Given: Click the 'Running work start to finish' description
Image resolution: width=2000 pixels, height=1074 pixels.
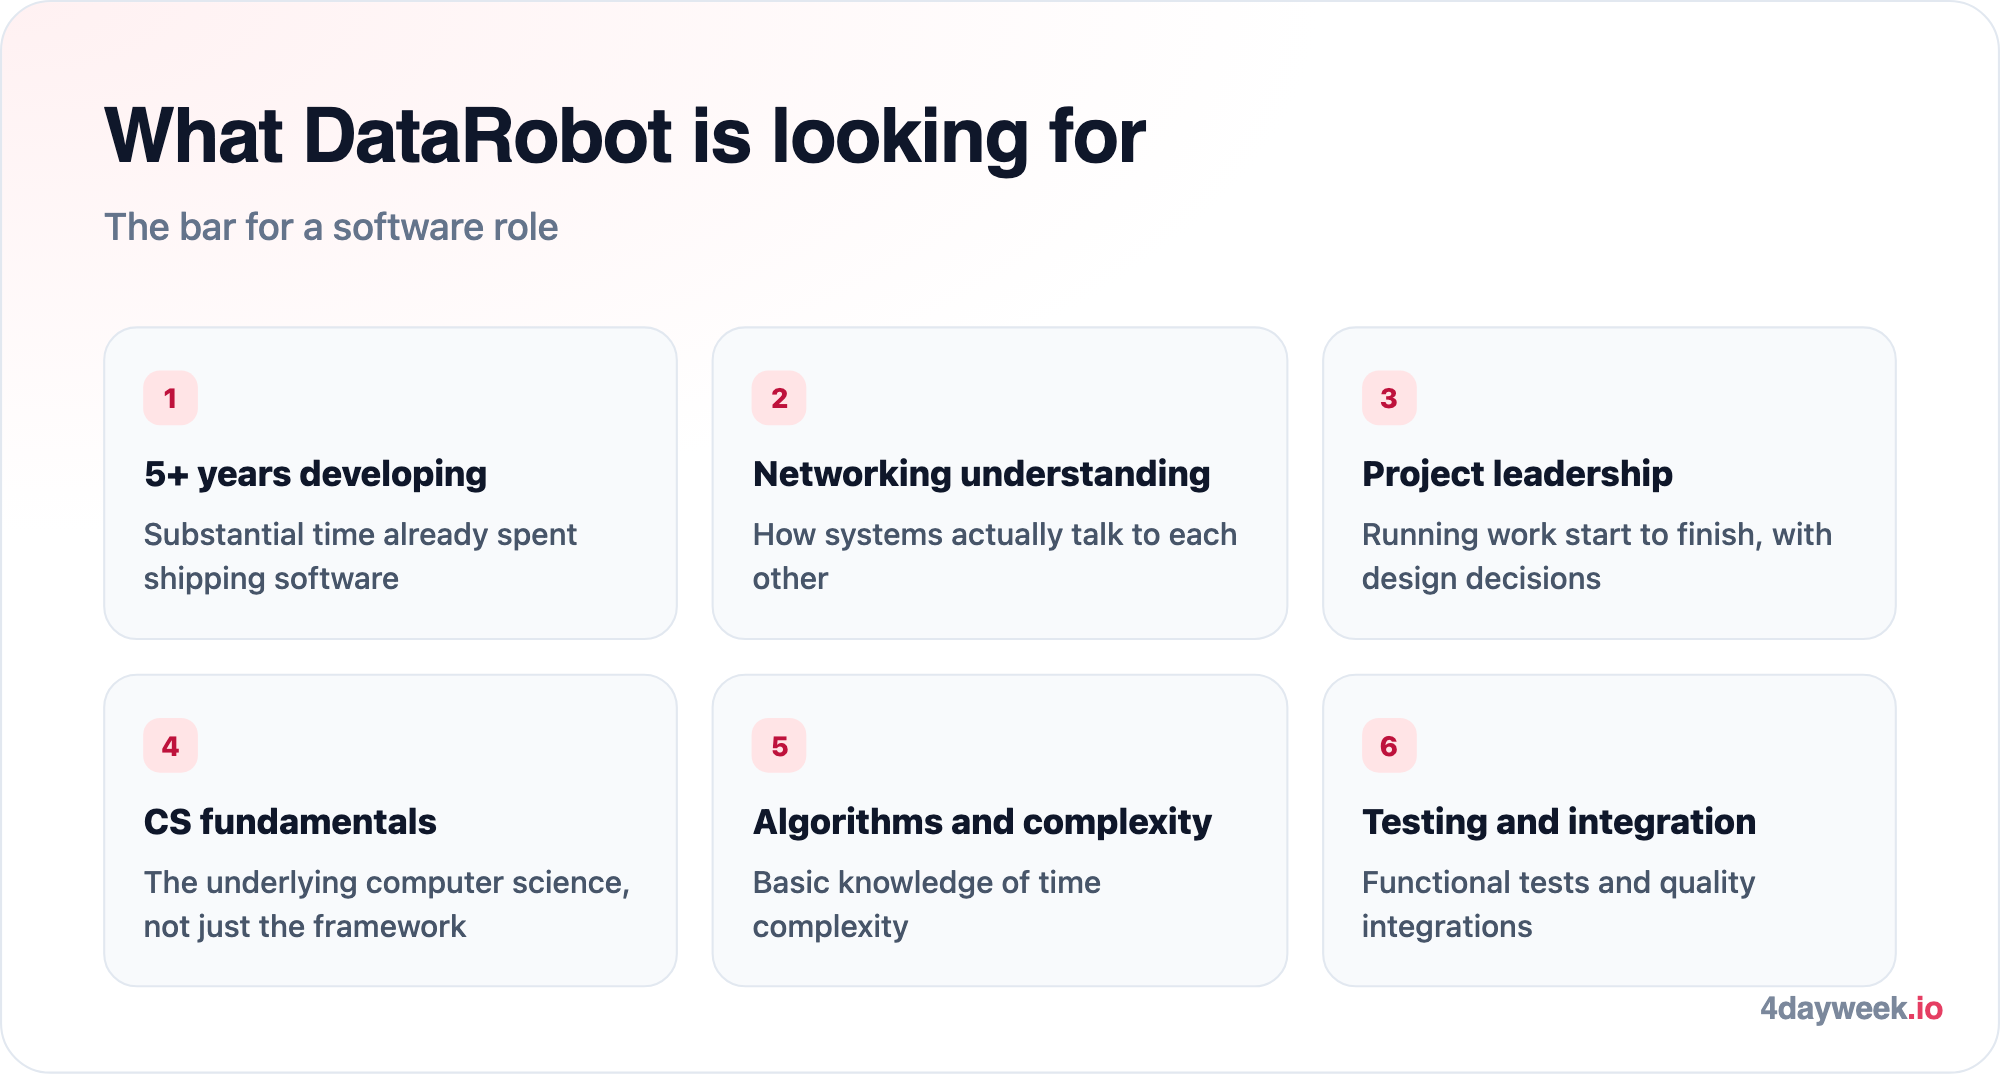Looking at the screenshot, I should click(x=1597, y=557).
